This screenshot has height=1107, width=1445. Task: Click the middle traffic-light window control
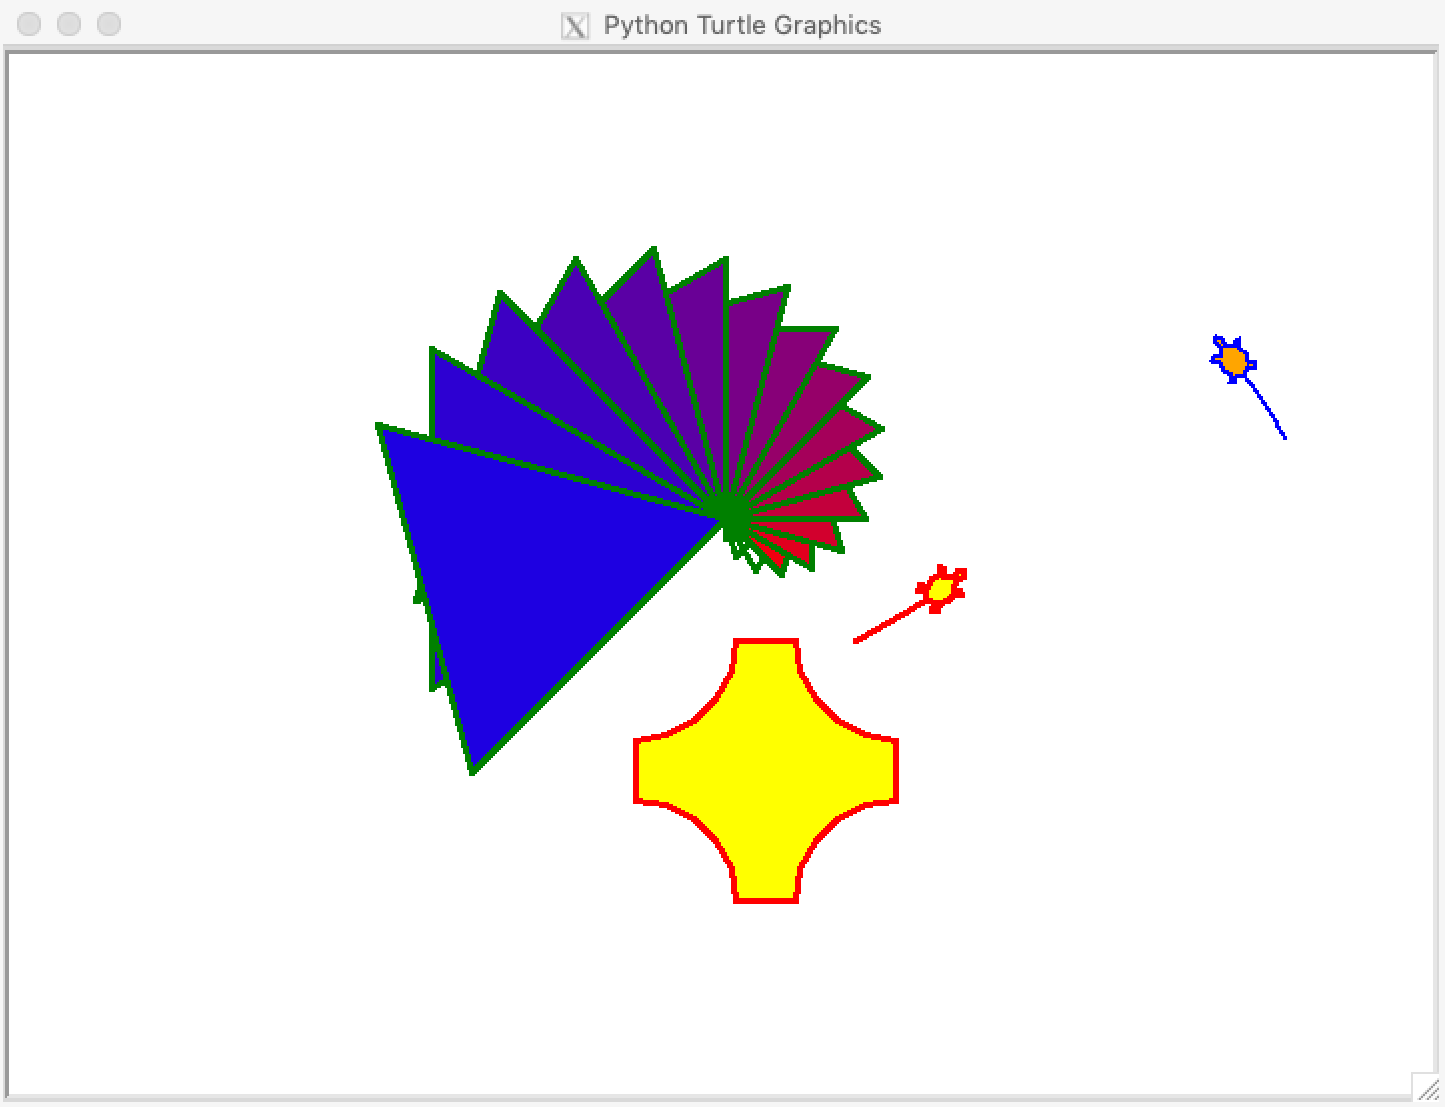pos(69,25)
